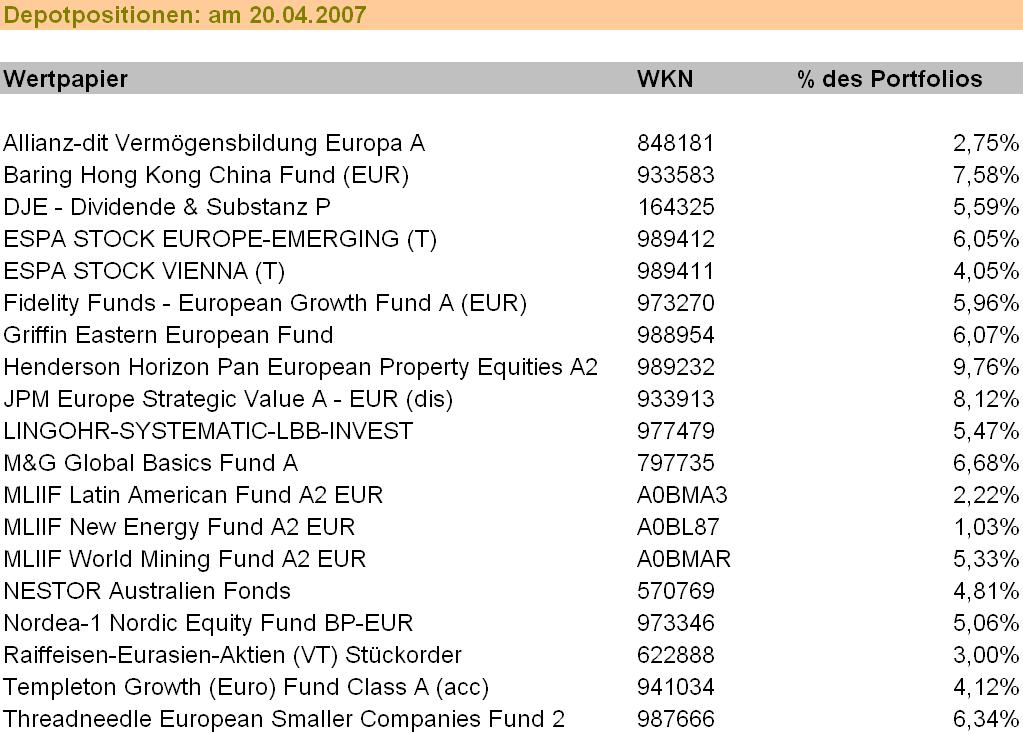Image resolution: width=1023 pixels, height=734 pixels.
Task: Select the 9,76% portfolio share value
Action: point(985,367)
